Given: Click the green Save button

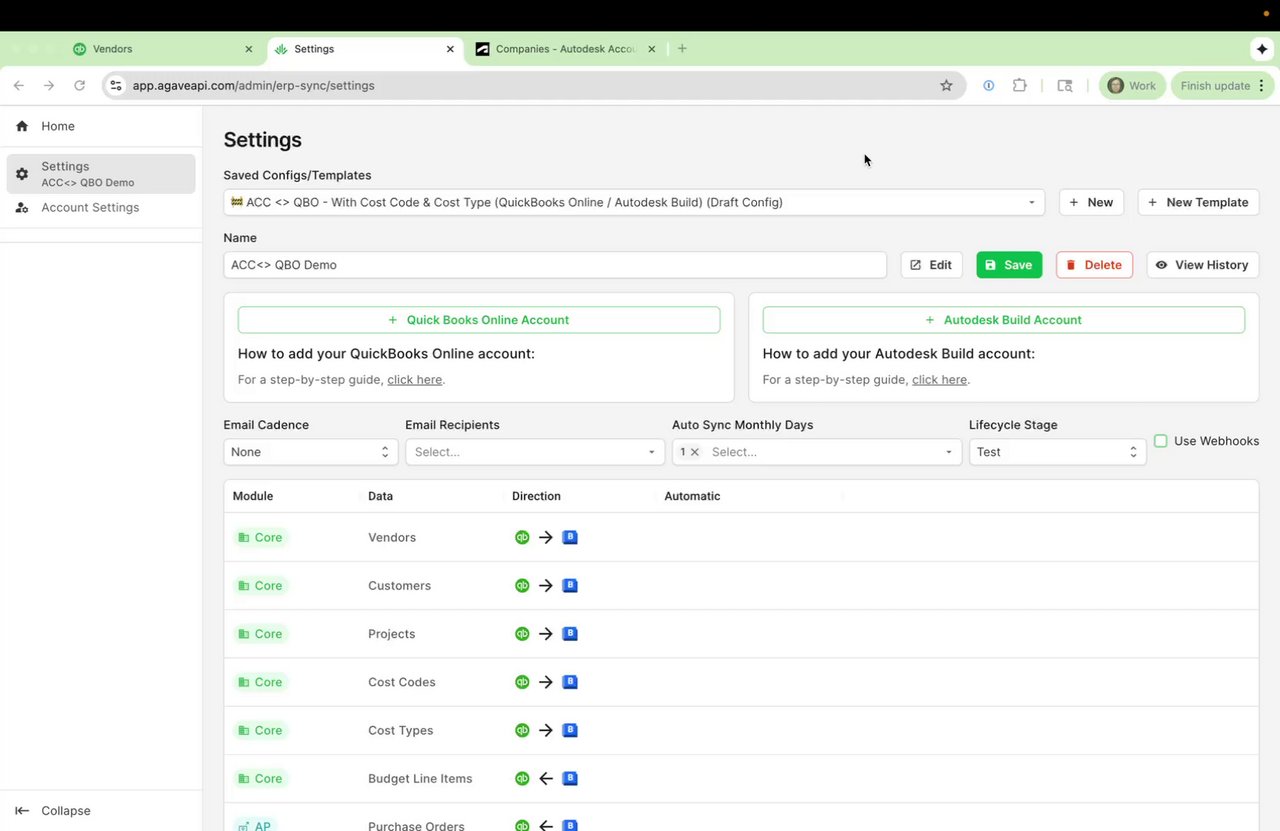Looking at the screenshot, I should 1009,265.
